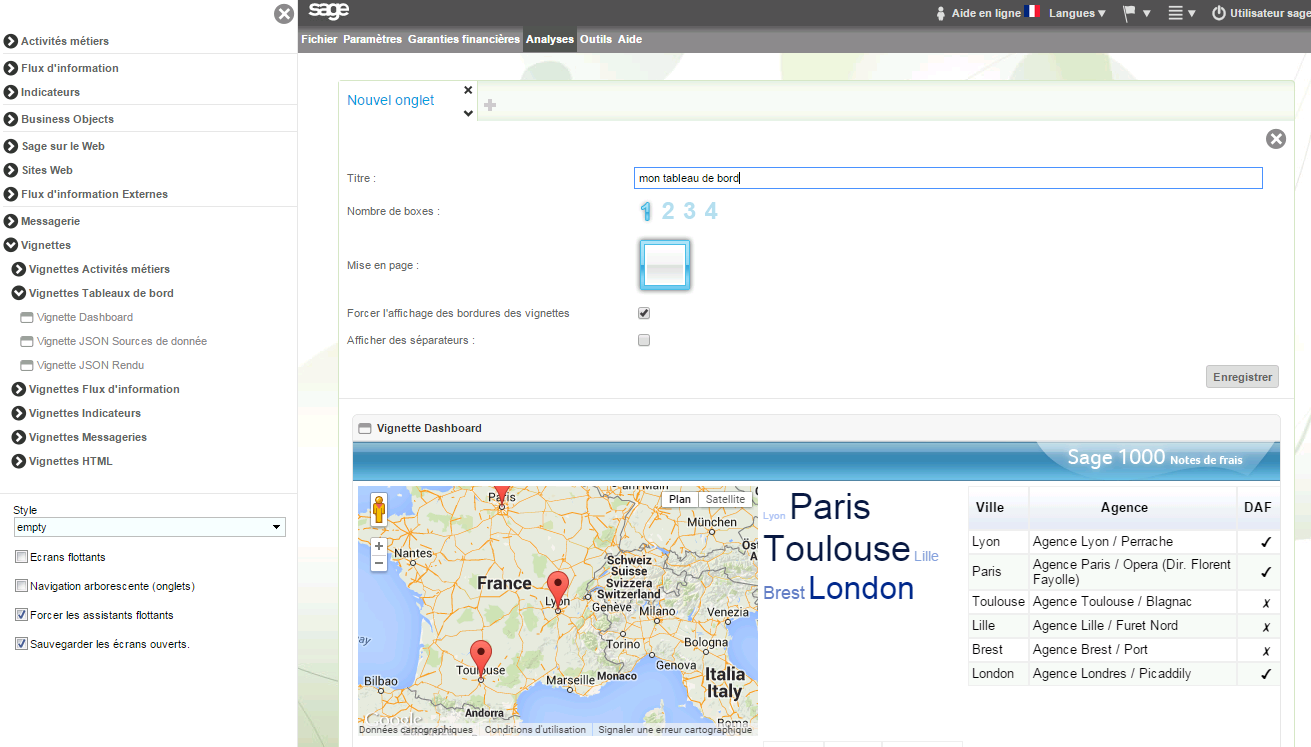The height and width of the screenshot is (747, 1311).
Task: Open Aide en ligne help link
Action: tap(985, 13)
